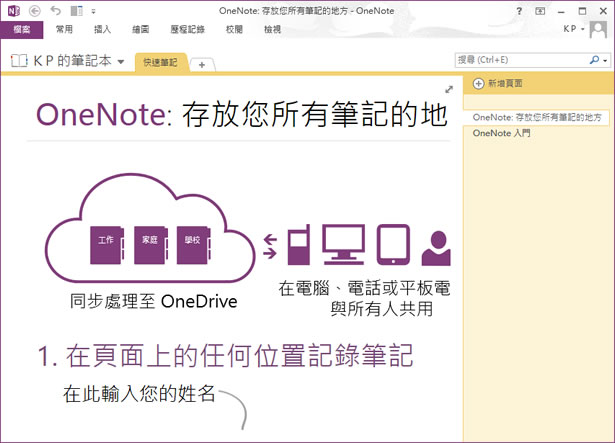Minimize the OneNote window
615x443 pixels.
point(561,11)
